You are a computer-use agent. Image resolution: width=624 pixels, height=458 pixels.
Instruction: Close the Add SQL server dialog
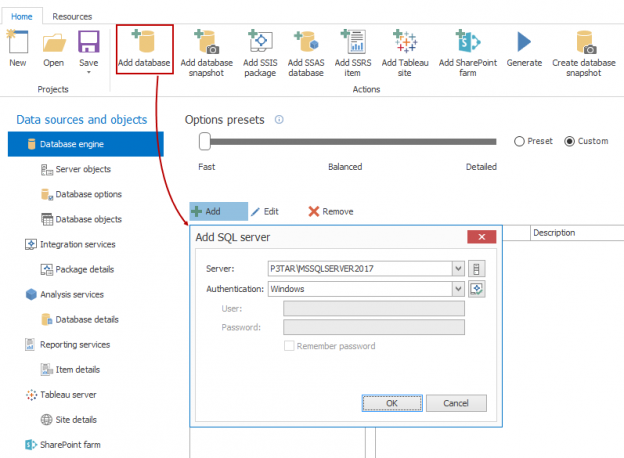tap(482, 237)
